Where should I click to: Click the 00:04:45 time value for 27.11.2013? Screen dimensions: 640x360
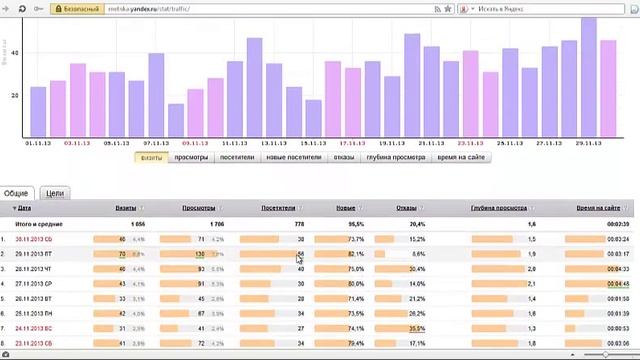(x=618, y=284)
